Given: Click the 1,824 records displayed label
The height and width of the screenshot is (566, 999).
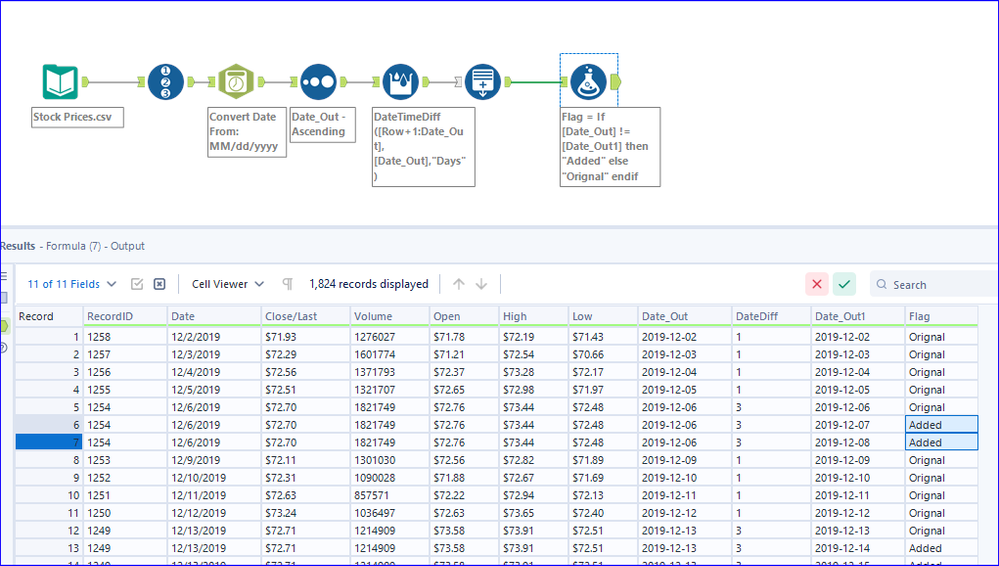Looking at the screenshot, I should (x=369, y=284).
